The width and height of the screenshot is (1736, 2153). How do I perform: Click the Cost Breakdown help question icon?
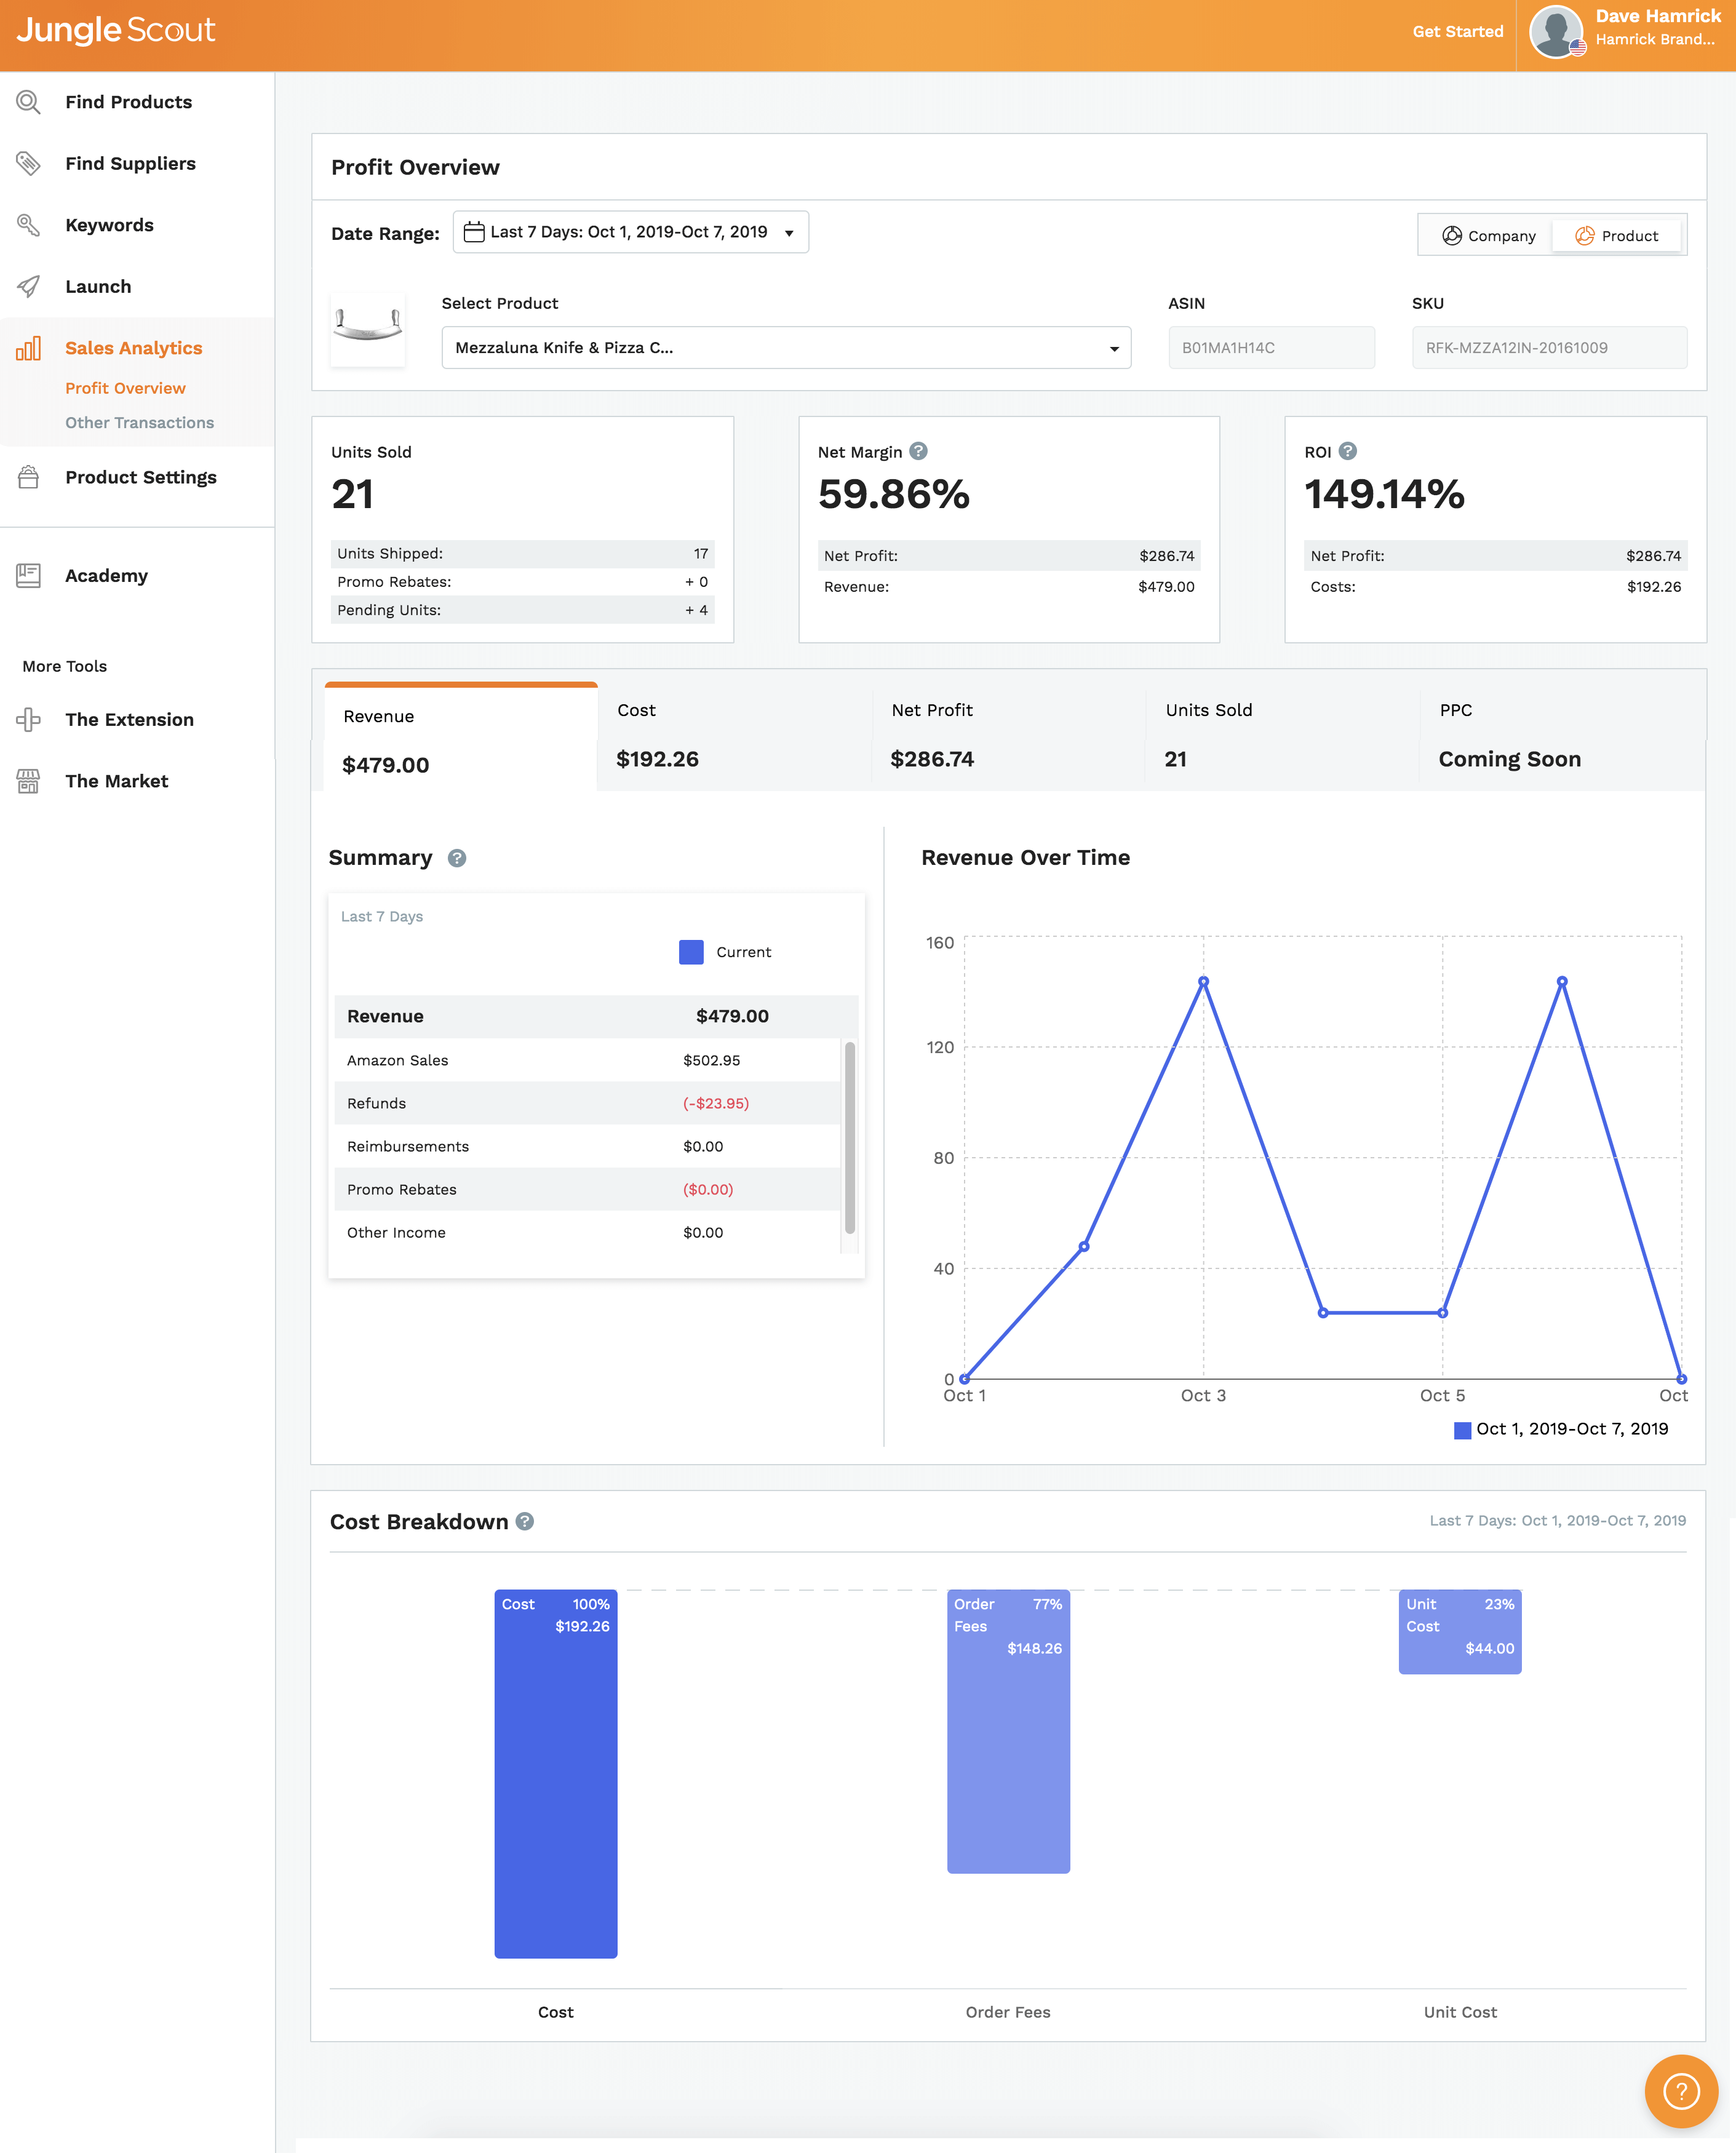(525, 1521)
